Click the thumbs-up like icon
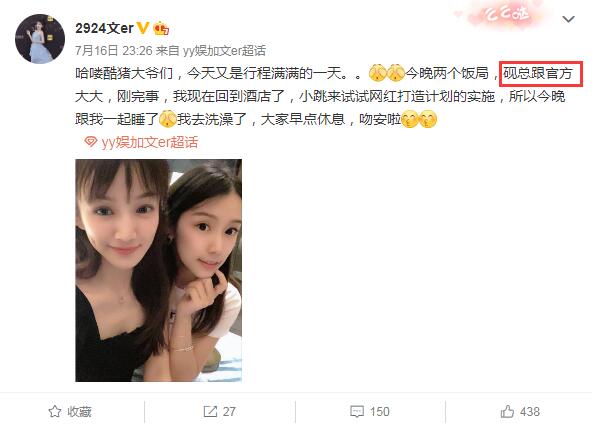 point(507,411)
